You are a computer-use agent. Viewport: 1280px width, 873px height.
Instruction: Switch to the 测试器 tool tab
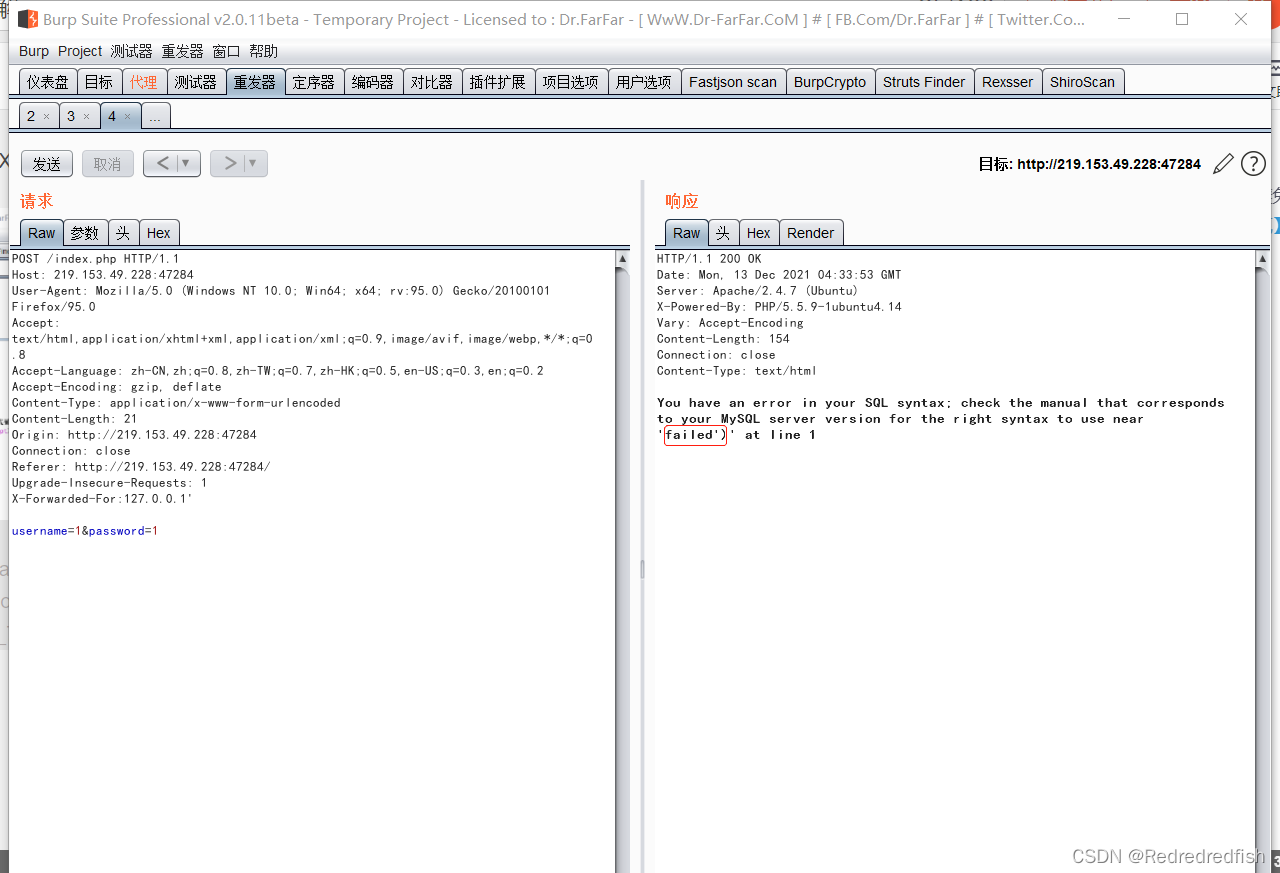click(x=195, y=82)
